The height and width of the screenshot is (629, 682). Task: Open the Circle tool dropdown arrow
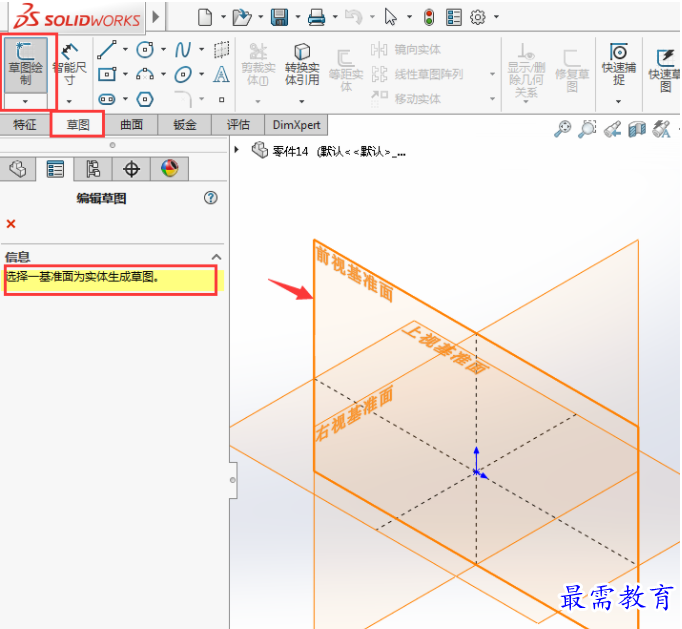[x=164, y=50]
